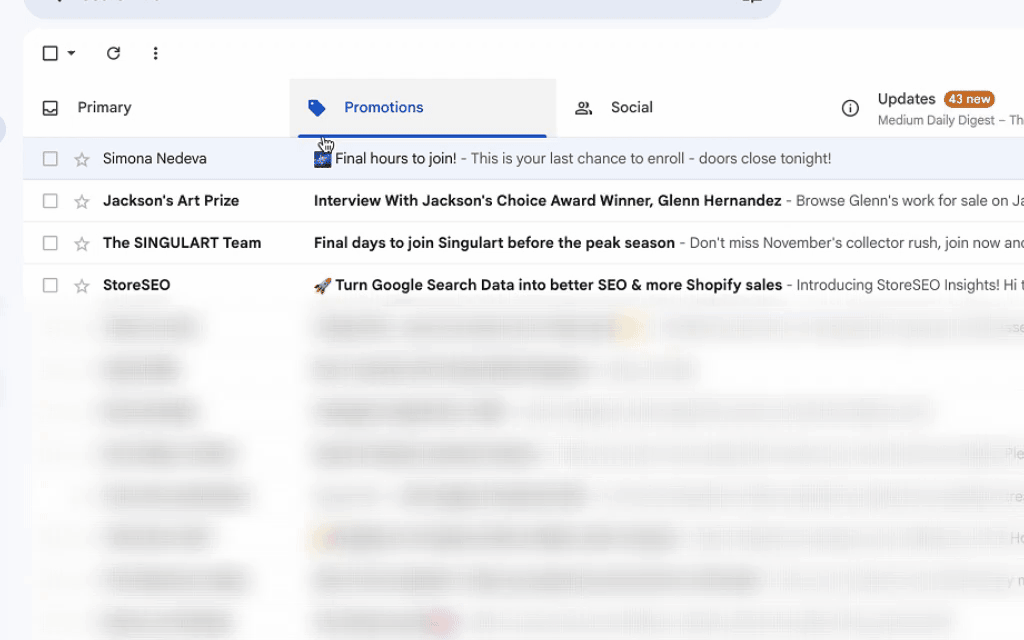Select the Jackson's Art Prize email checkbox
The height and width of the screenshot is (640, 1024).
coord(50,201)
